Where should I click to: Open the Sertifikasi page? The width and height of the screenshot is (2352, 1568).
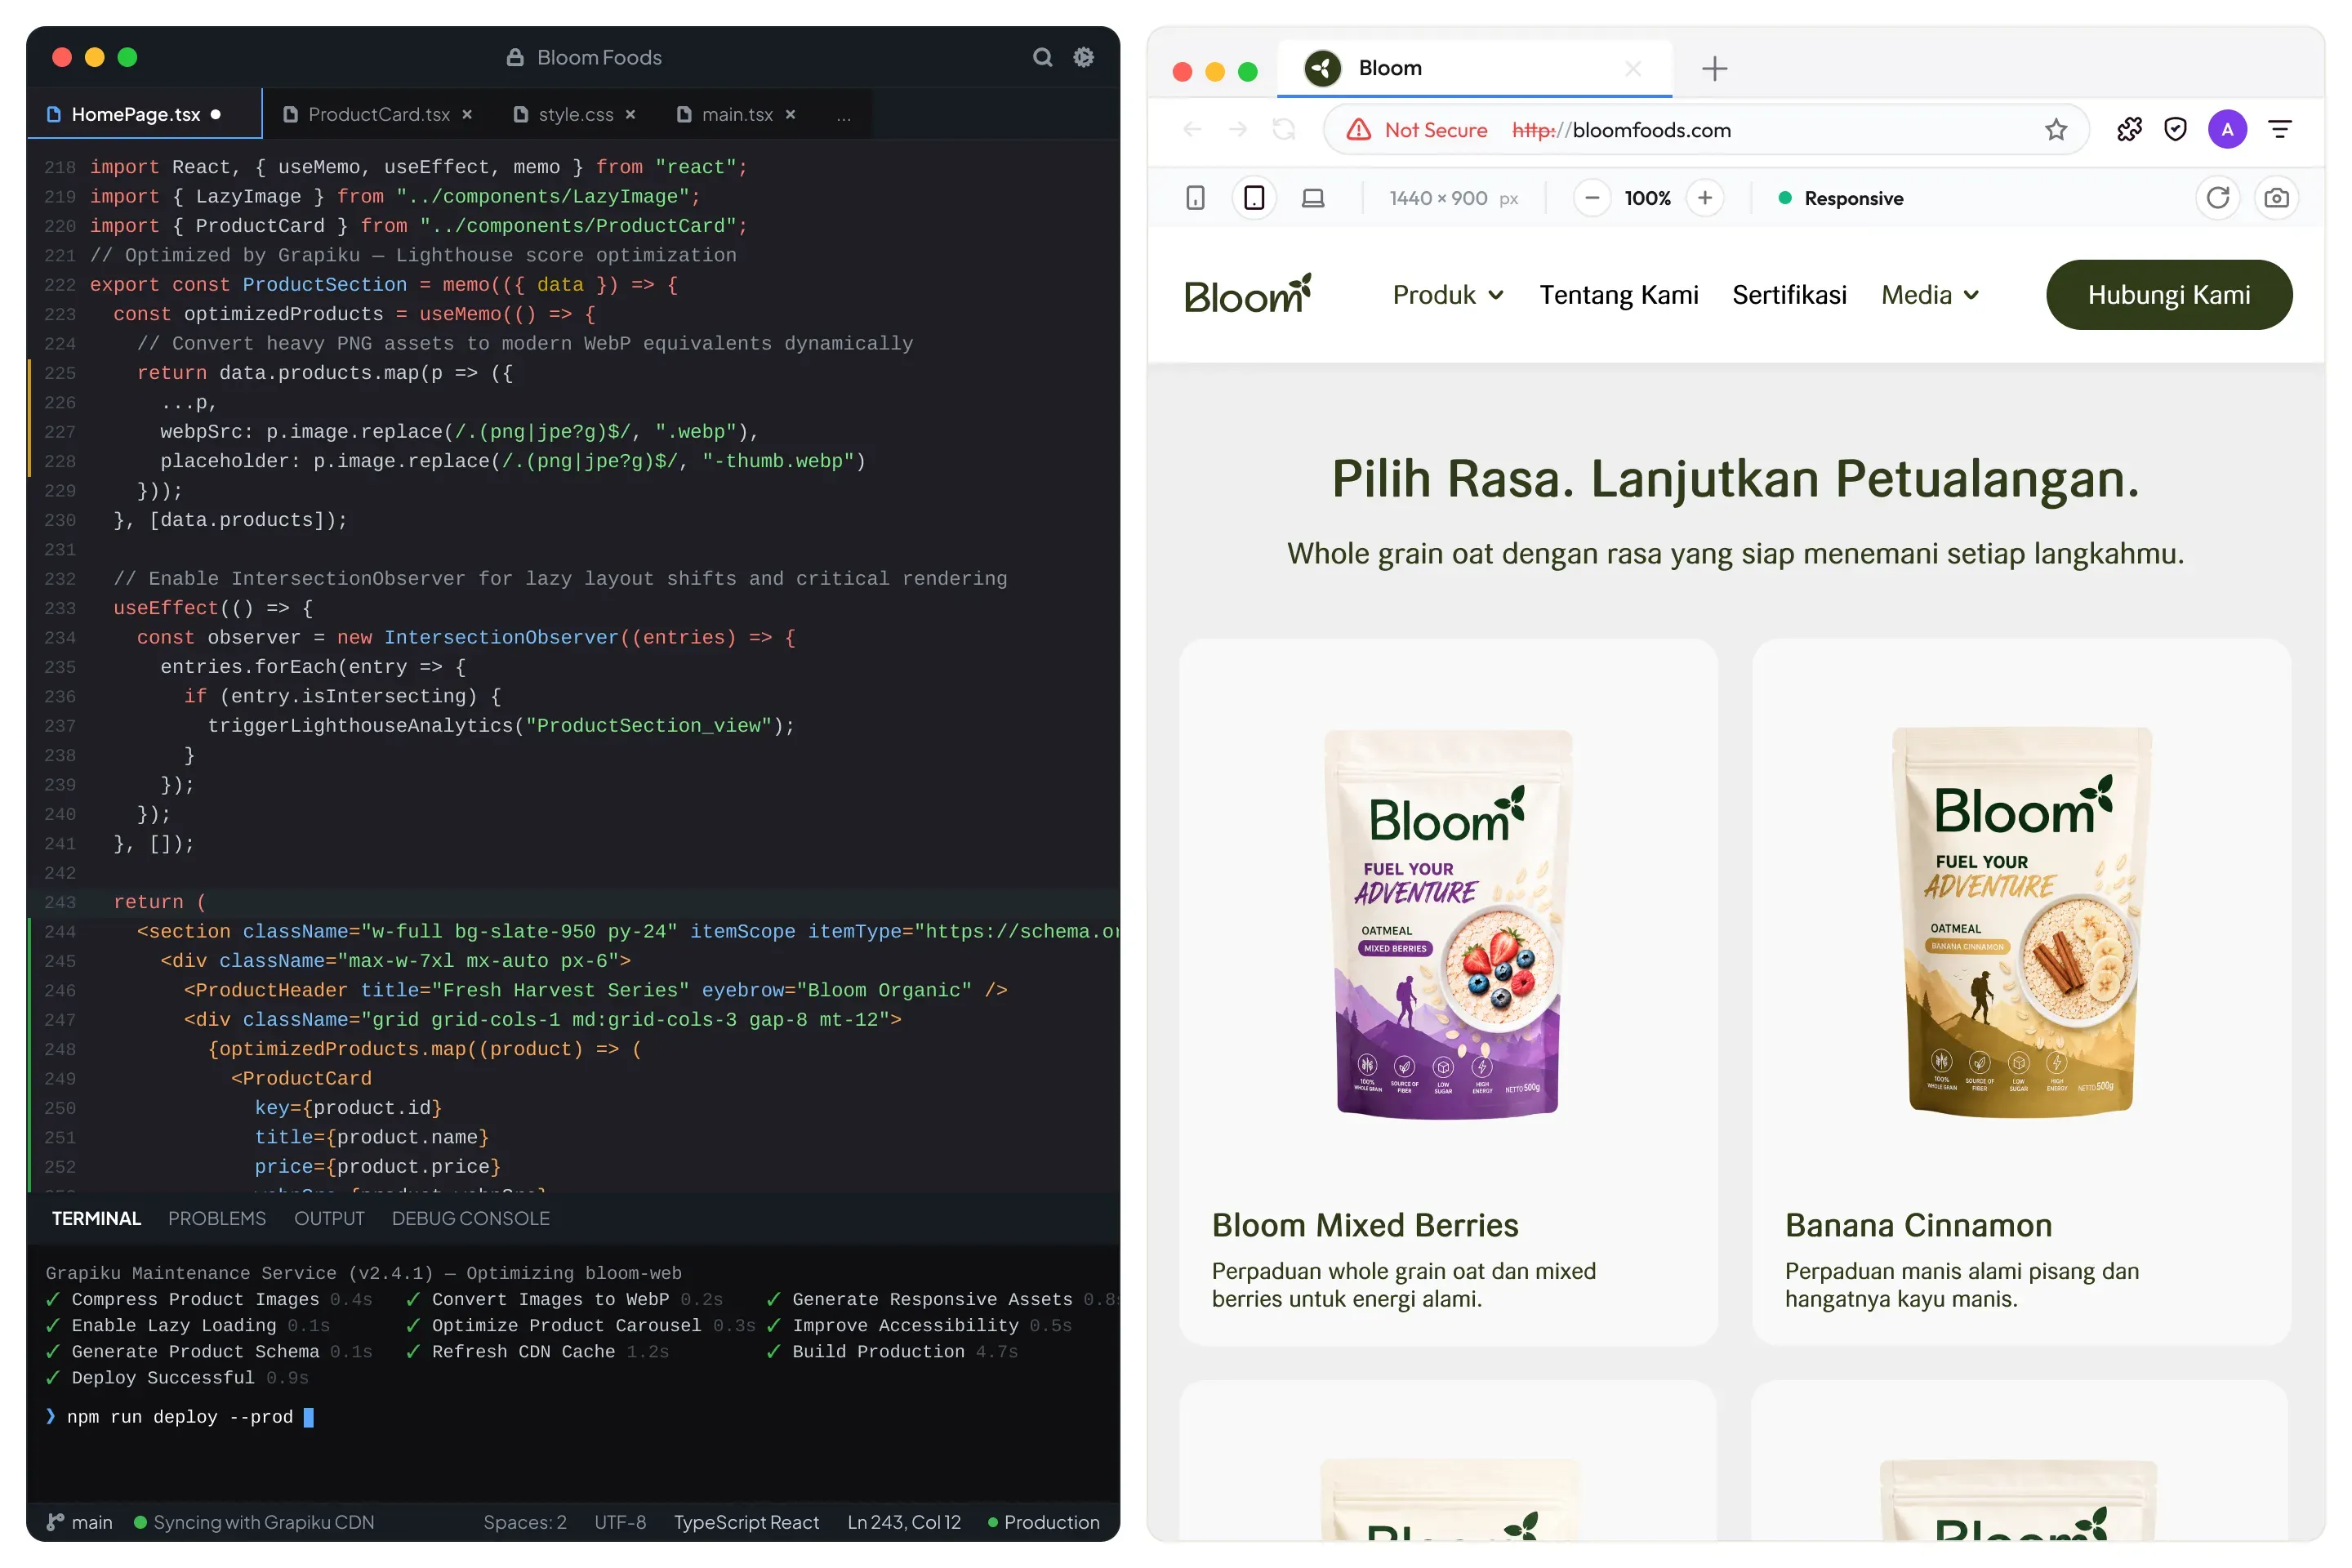point(1790,295)
